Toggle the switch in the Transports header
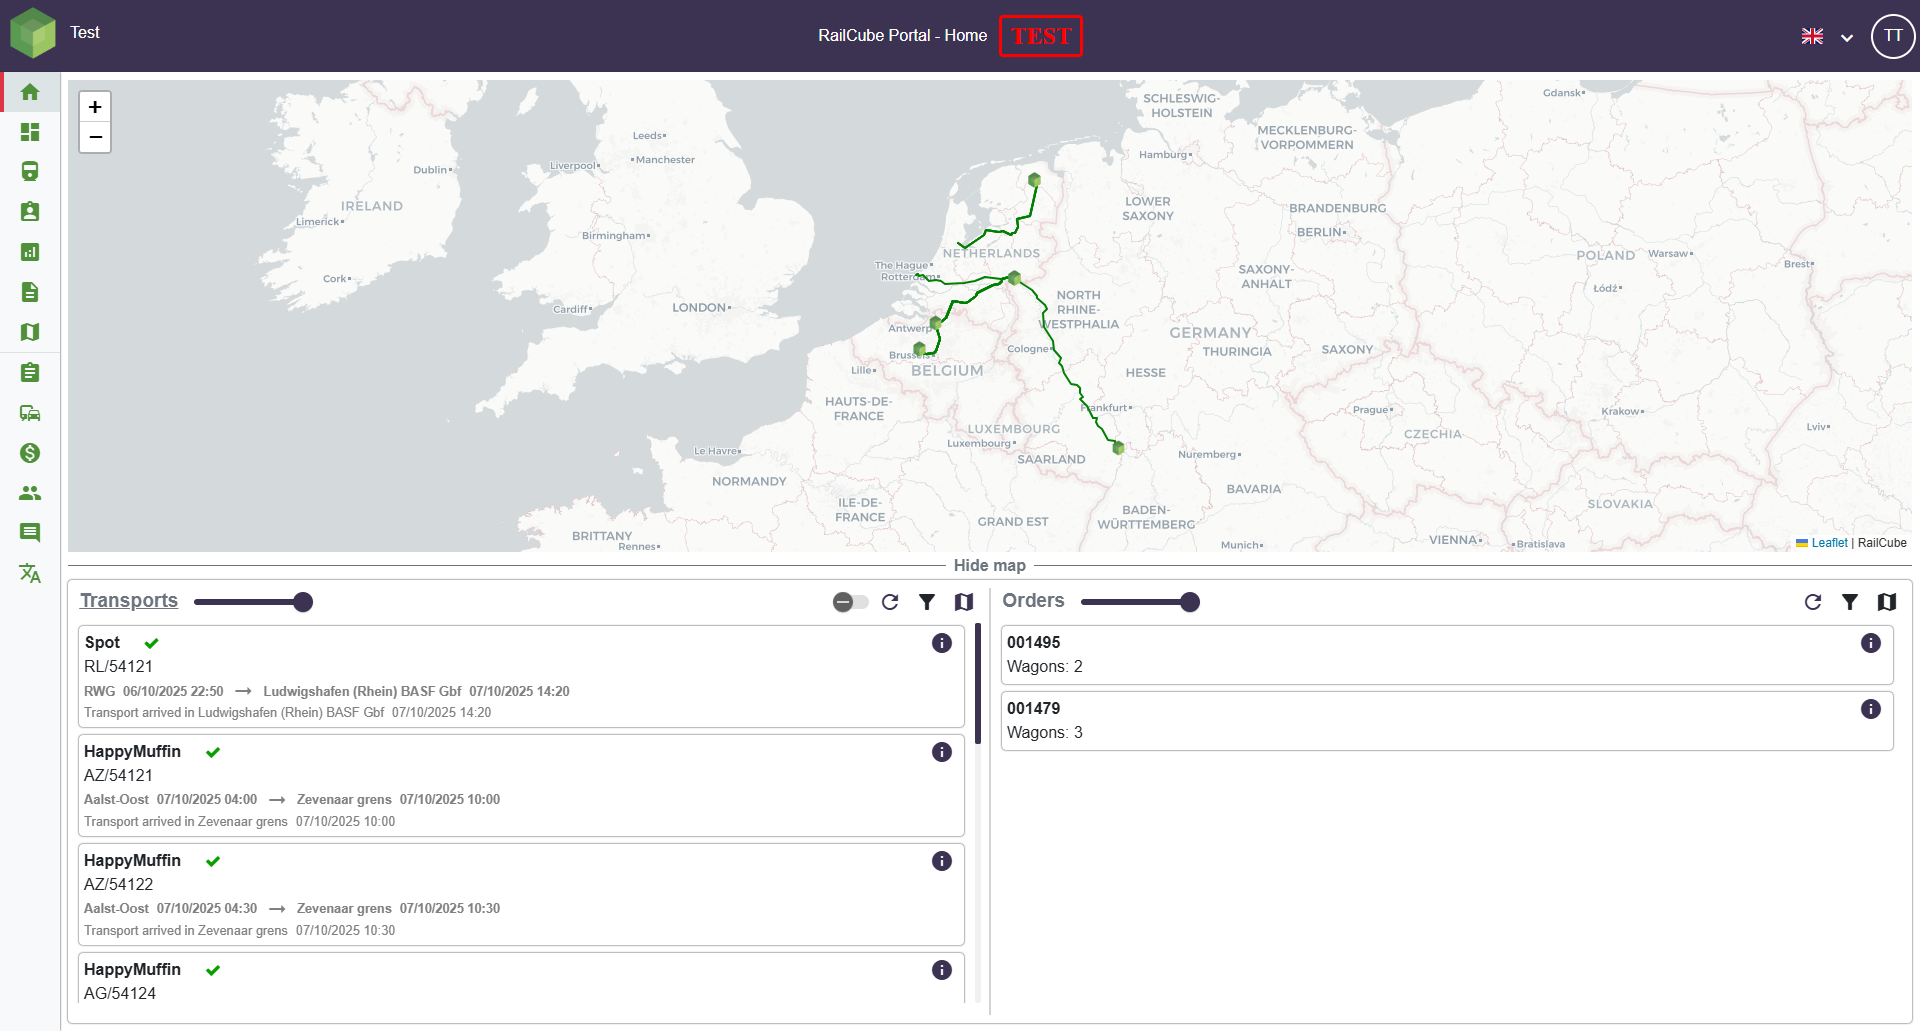The height and width of the screenshot is (1031, 1920). click(850, 602)
